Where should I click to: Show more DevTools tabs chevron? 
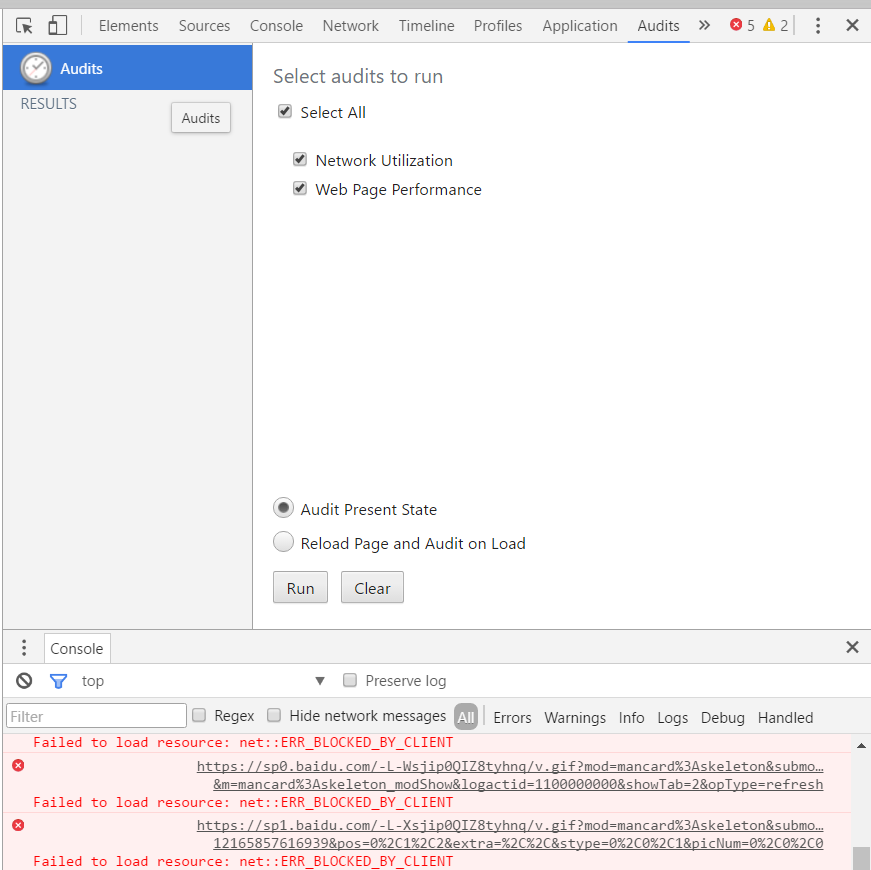click(x=704, y=25)
